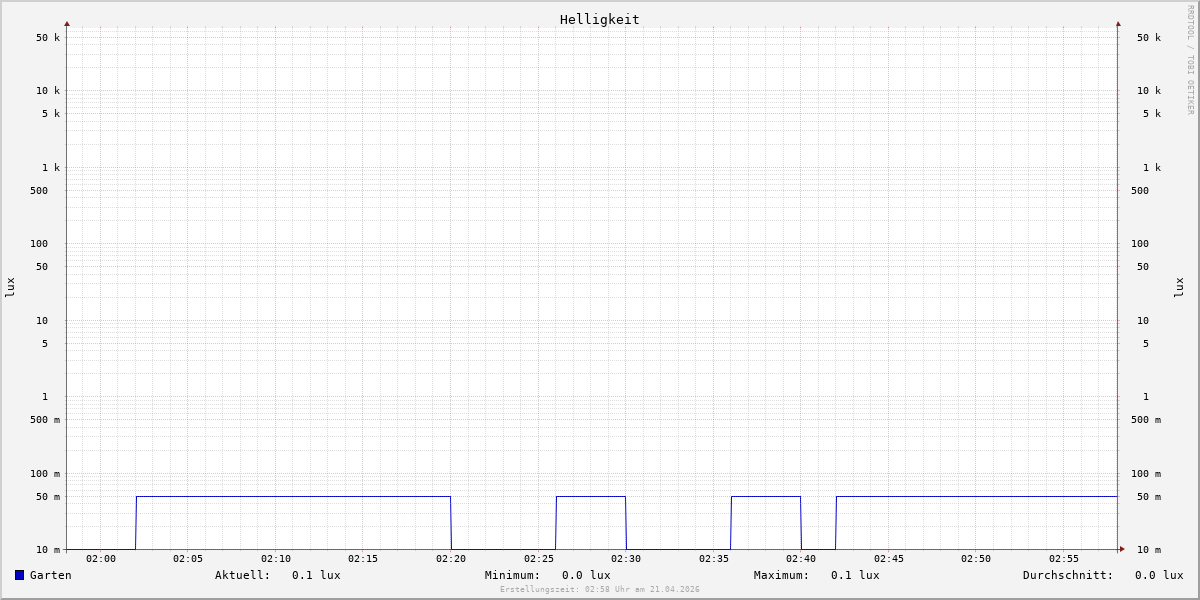This screenshot has width=1200, height=600.
Task: Click the 02:15 time axis label
Action: click(x=363, y=559)
